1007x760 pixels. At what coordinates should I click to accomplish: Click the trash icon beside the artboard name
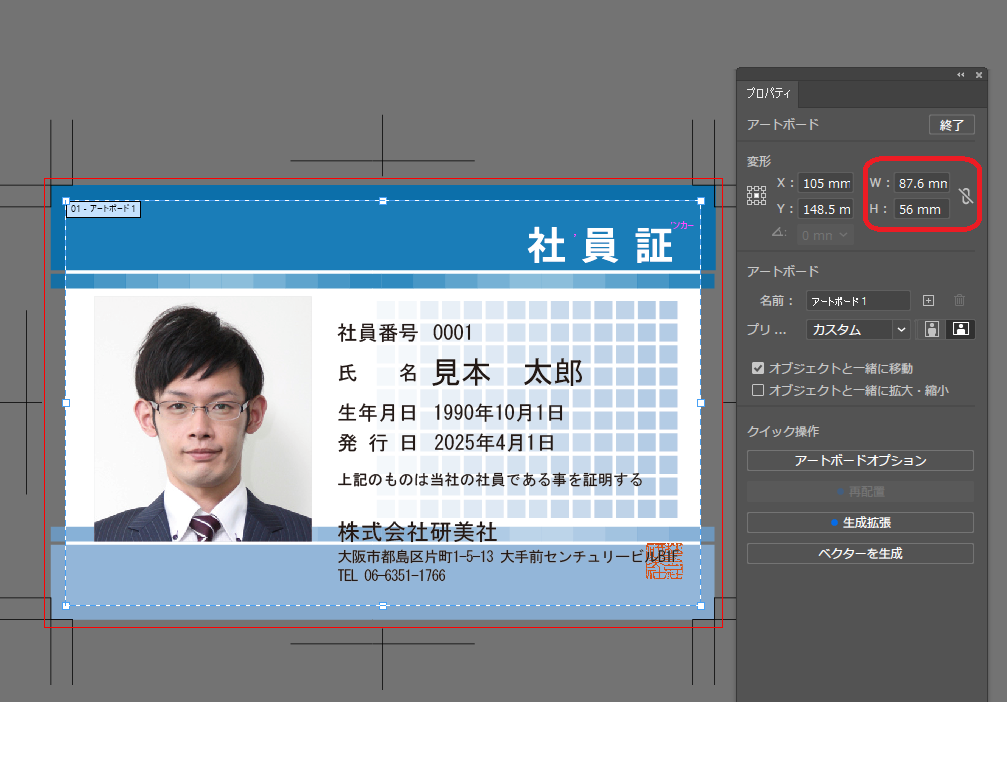(x=959, y=300)
